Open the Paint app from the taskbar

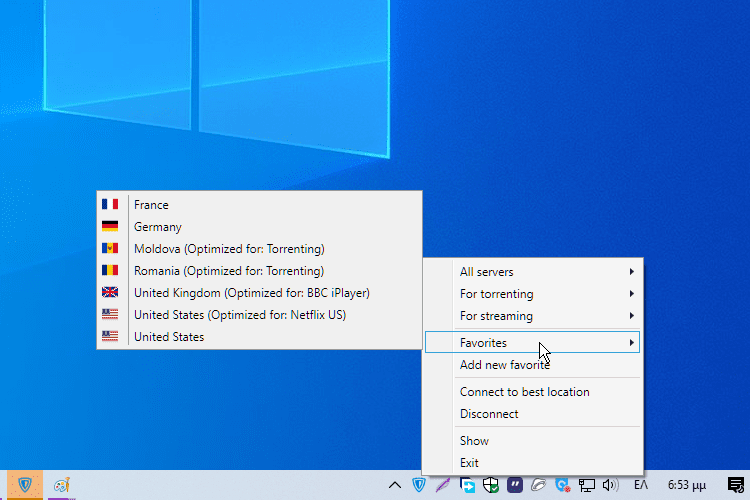[x=62, y=485]
